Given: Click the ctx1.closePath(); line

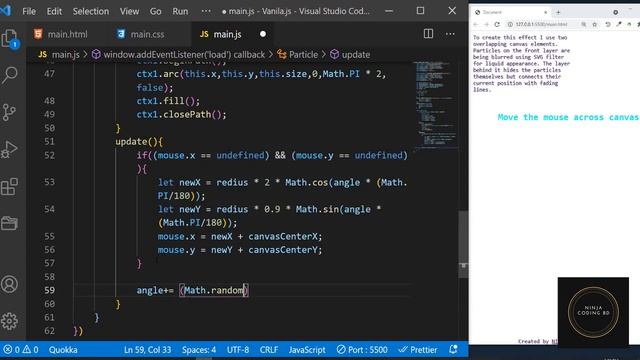Looking at the screenshot, I should coord(181,114).
